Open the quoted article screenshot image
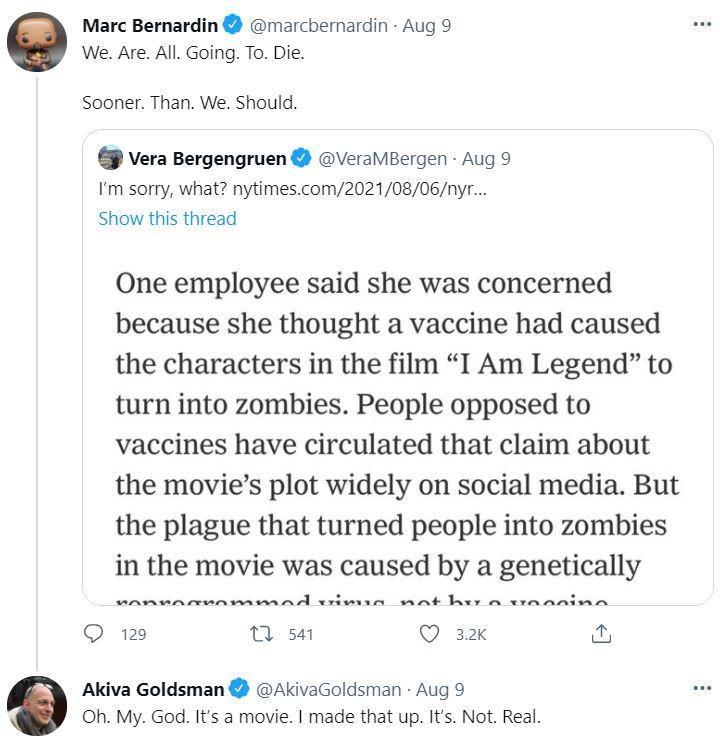Viewport: 720px width, 745px height. click(397, 430)
